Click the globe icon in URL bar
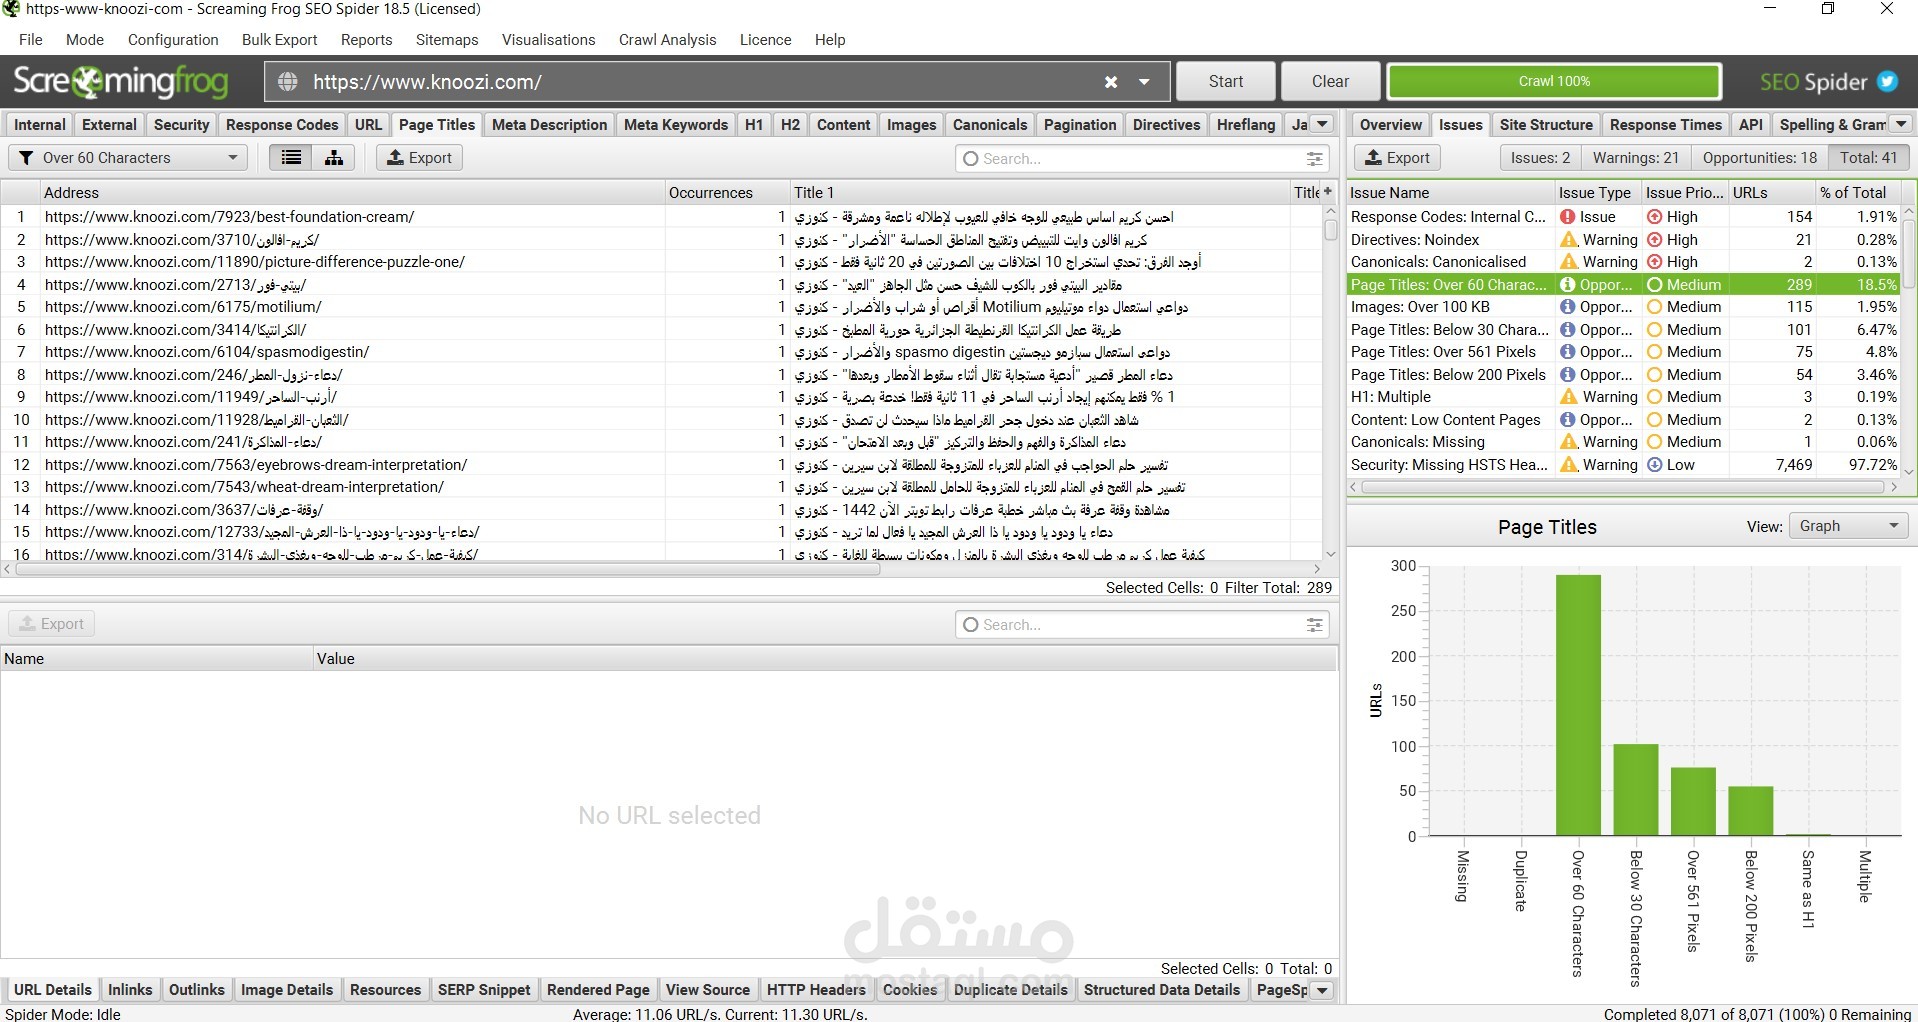The width and height of the screenshot is (1918, 1022). point(288,82)
